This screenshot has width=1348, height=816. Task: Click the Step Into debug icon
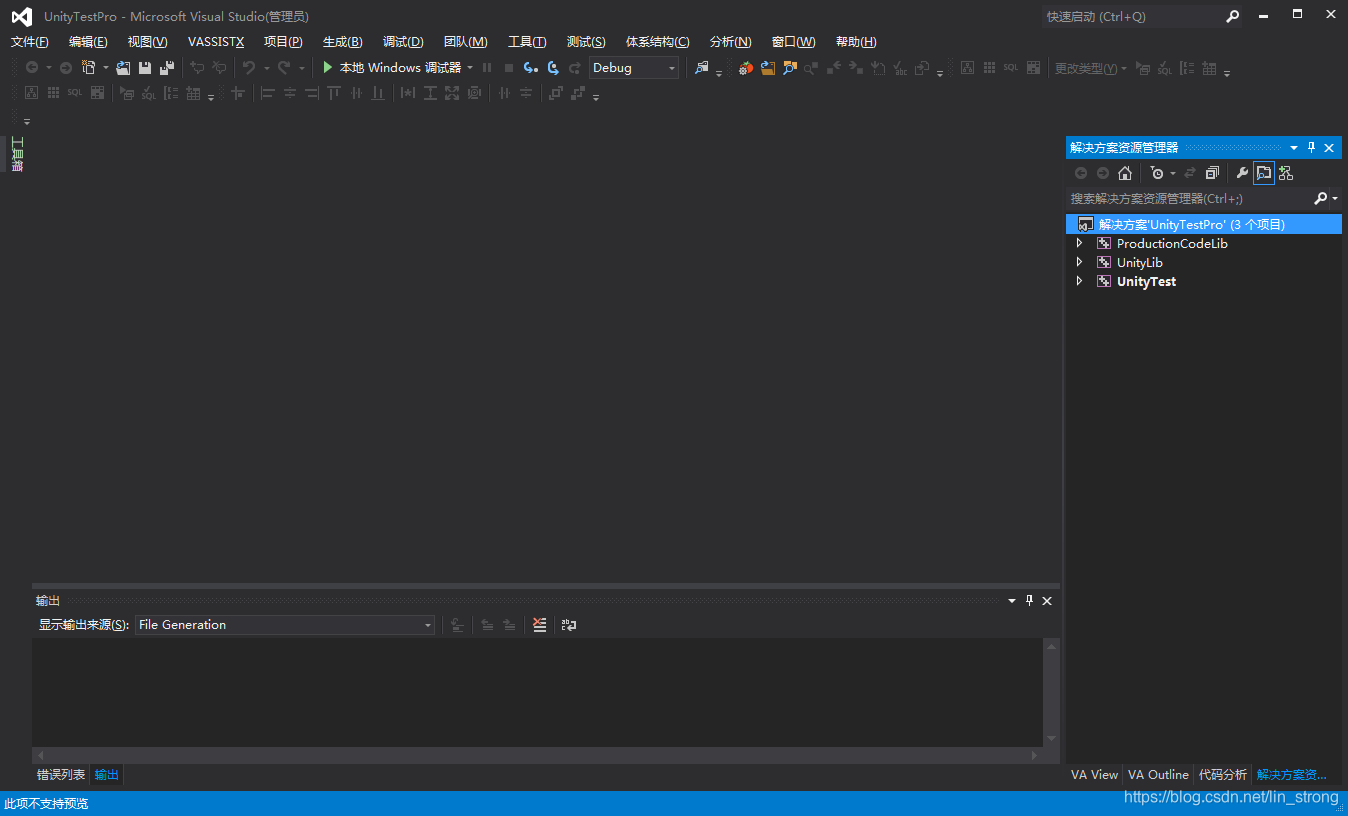pos(531,68)
